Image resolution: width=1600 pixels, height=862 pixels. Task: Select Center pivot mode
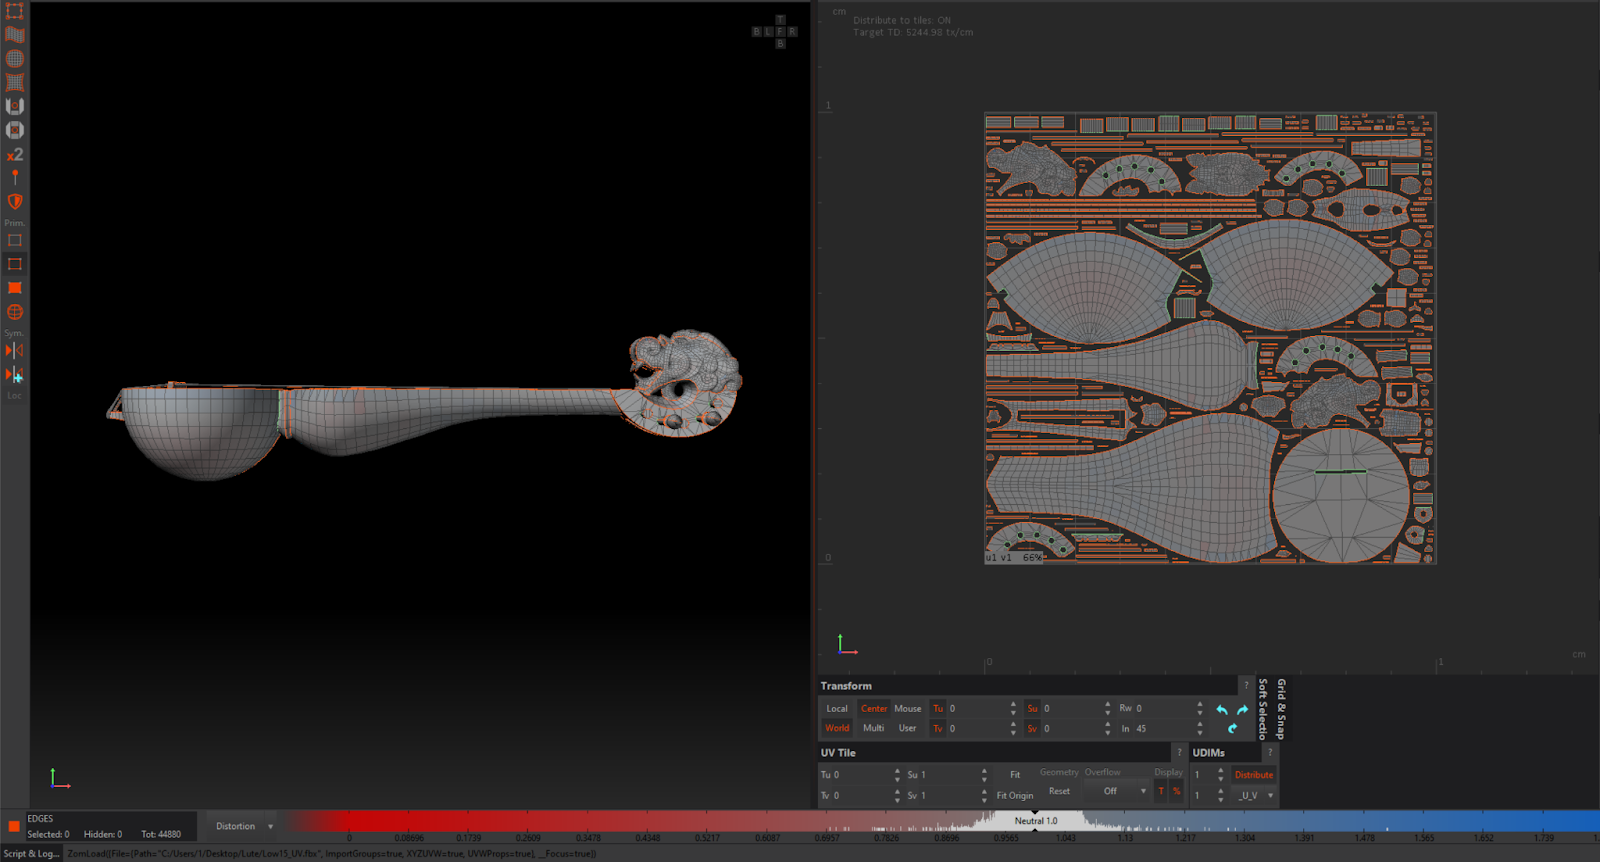tap(874, 709)
